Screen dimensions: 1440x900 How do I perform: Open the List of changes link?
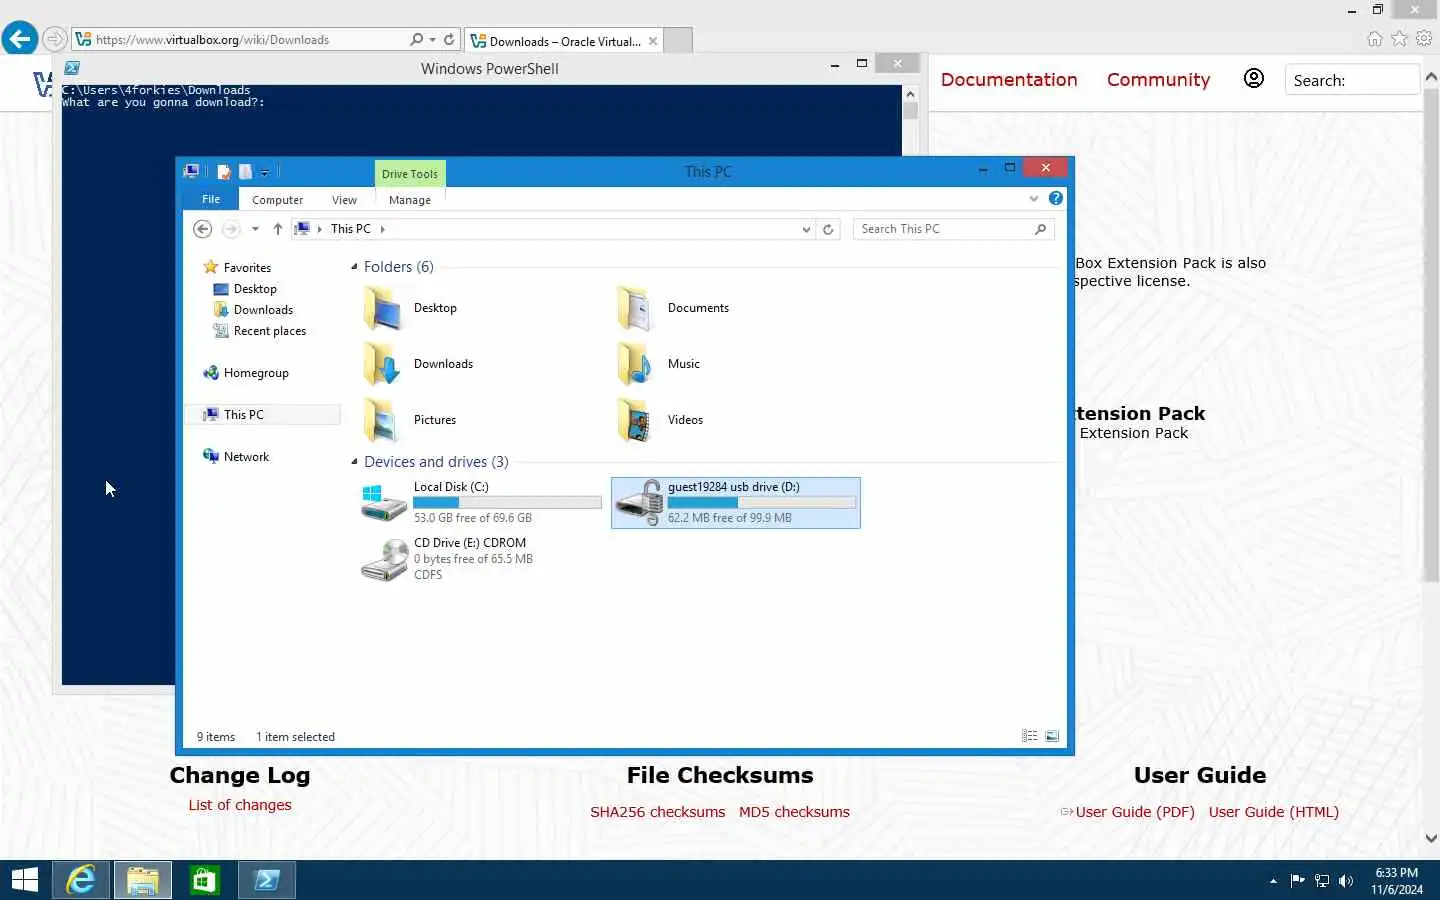coord(240,805)
